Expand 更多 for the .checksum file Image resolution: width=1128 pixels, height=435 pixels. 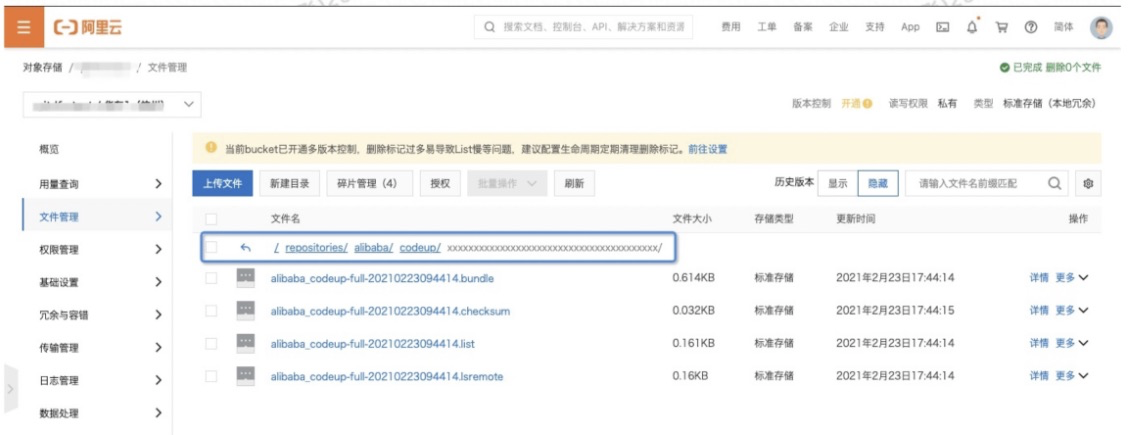pos(1071,311)
